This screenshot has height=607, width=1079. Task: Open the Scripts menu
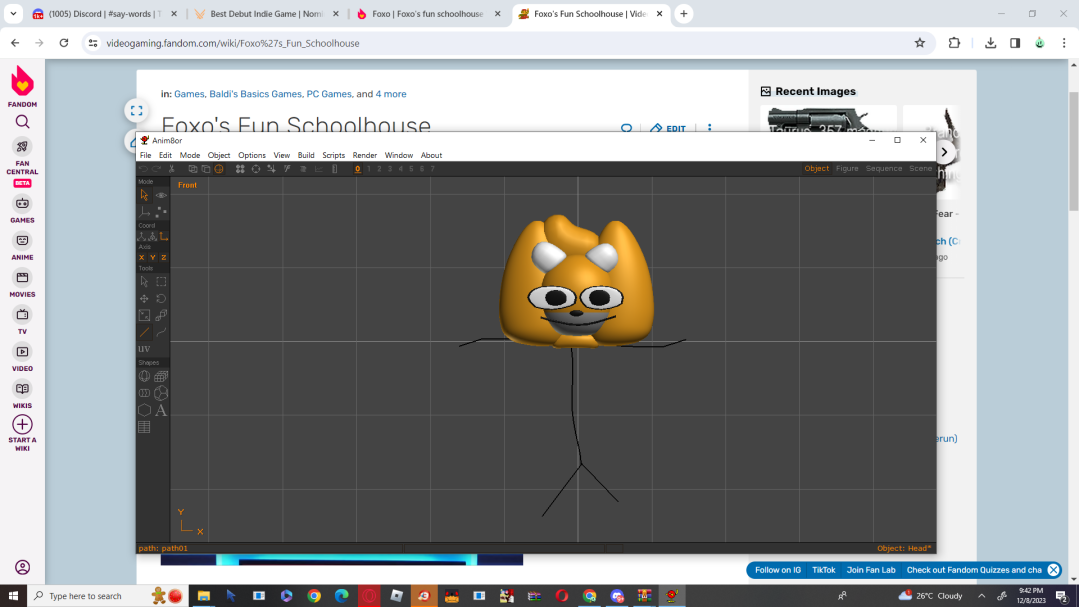[x=334, y=156]
